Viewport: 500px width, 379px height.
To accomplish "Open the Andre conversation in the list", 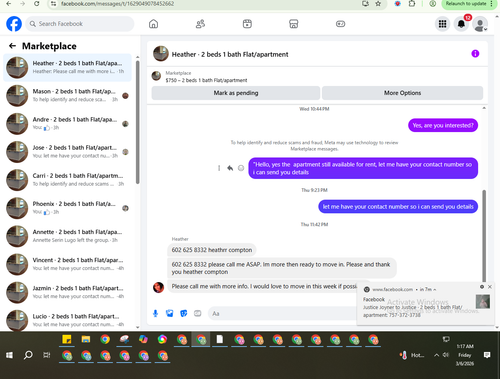I will pyautogui.click(x=68, y=124).
